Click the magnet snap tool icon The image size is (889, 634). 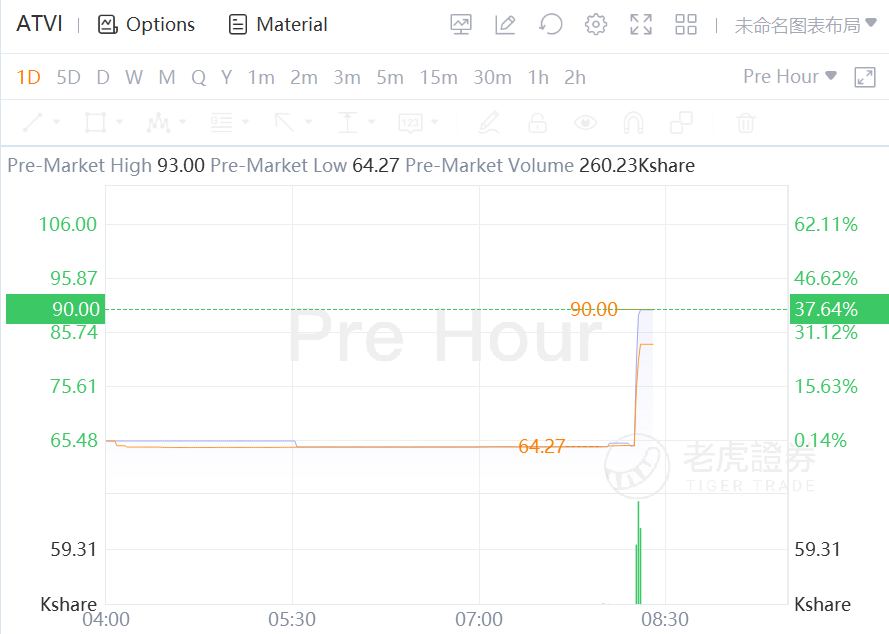pyautogui.click(x=633, y=123)
